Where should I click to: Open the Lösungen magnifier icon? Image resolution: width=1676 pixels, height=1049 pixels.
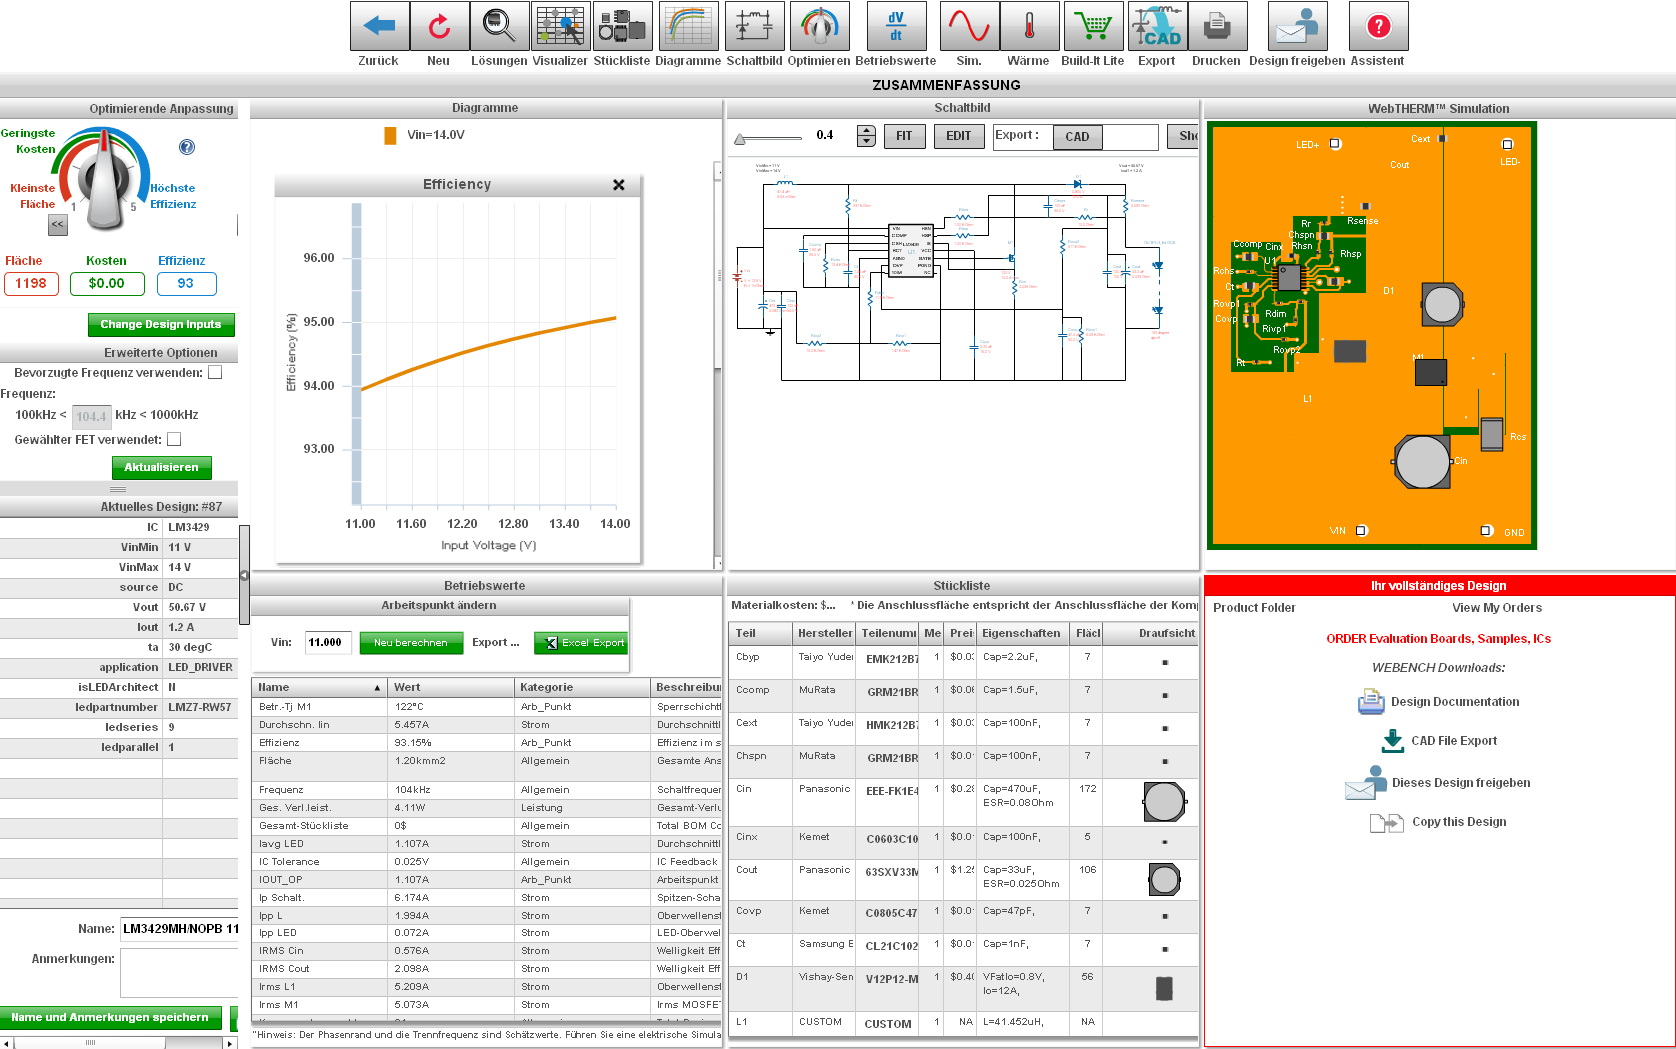(499, 26)
